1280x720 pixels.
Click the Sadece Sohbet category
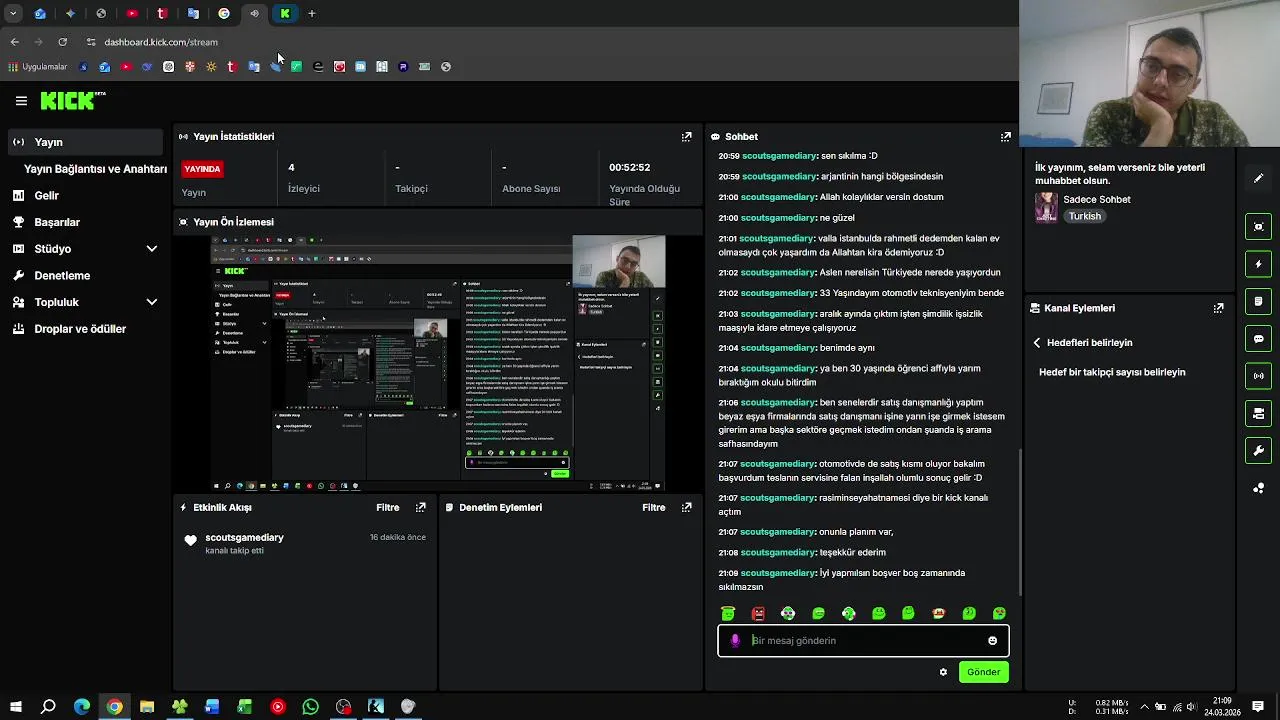click(1097, 200)
